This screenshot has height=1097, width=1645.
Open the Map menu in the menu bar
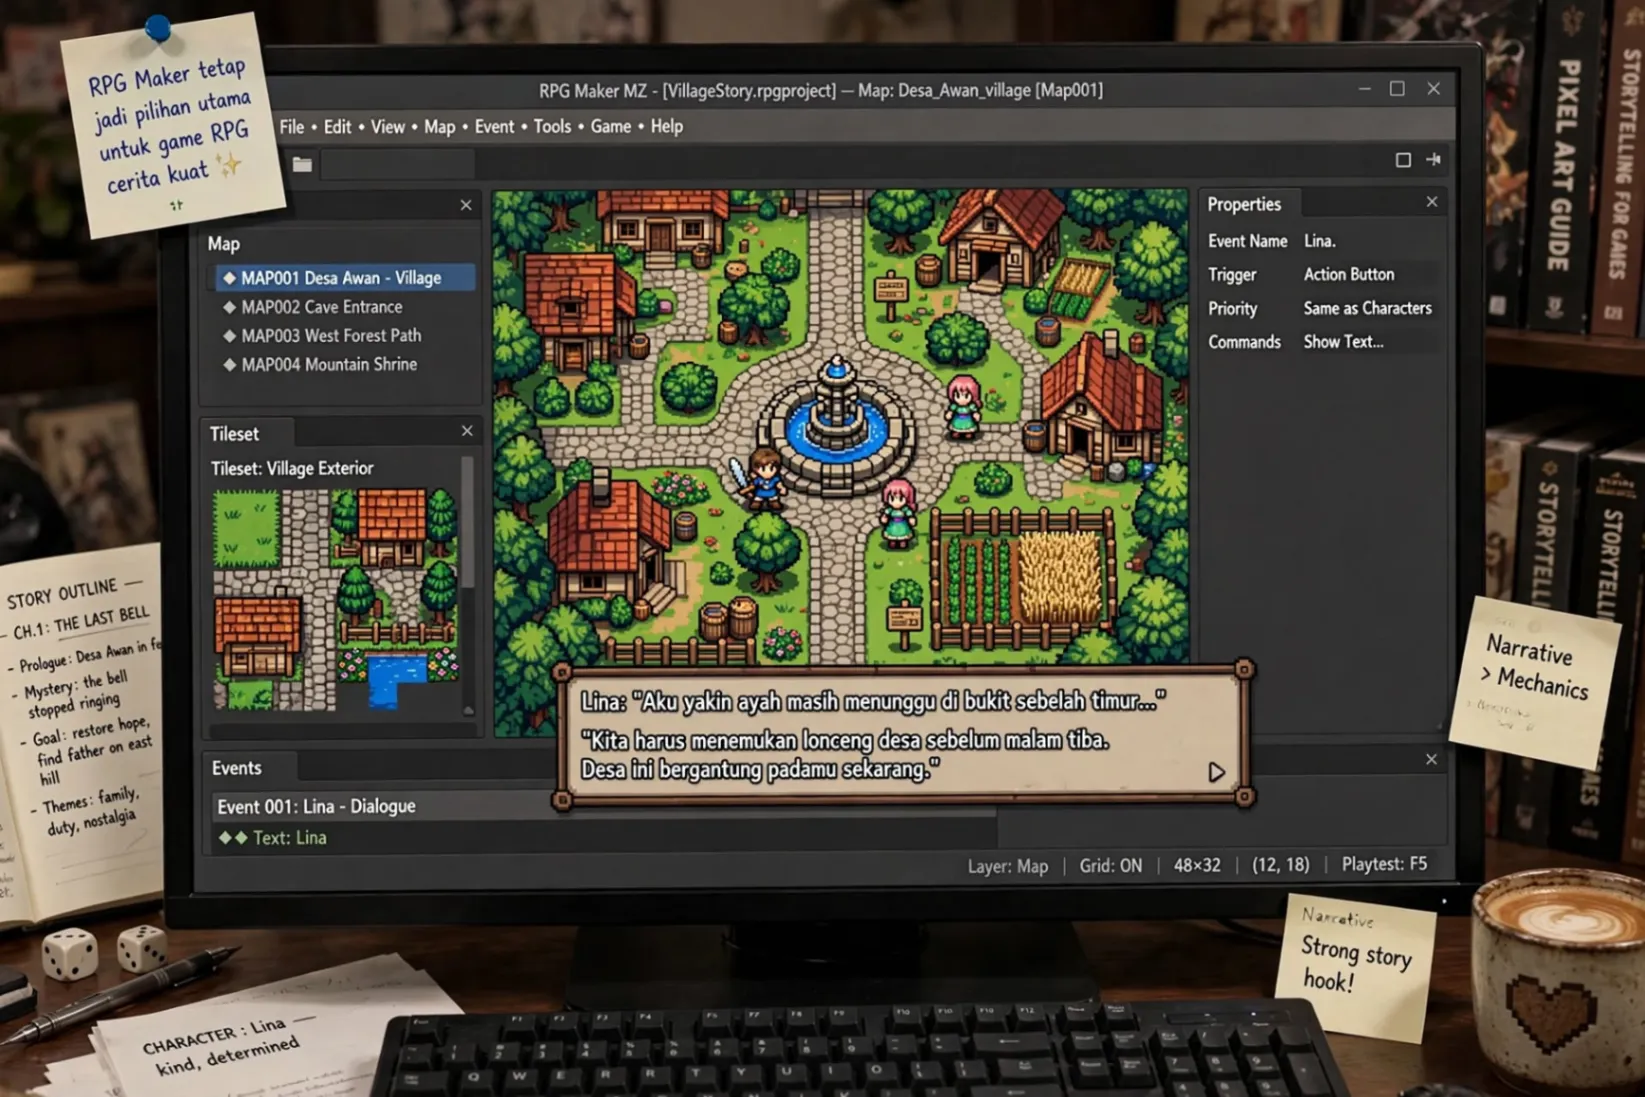coord(439,127)
